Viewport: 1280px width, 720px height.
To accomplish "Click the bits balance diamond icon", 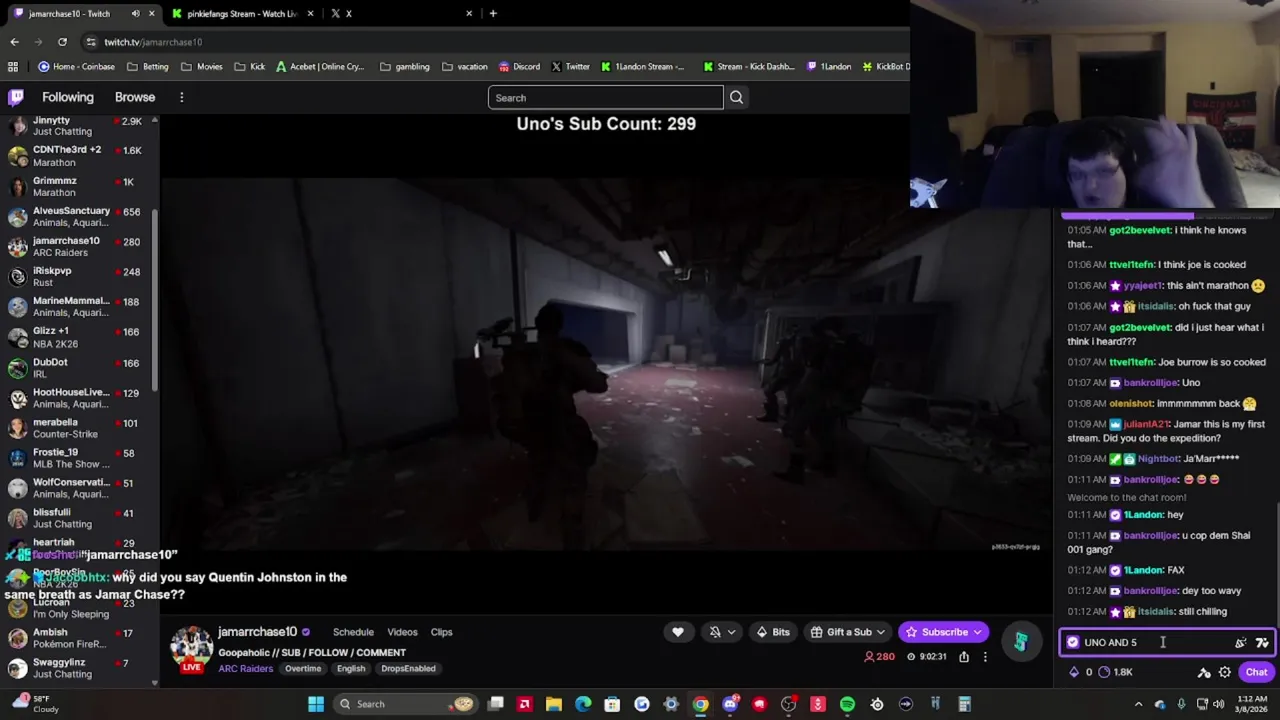I will [1074, 672].
